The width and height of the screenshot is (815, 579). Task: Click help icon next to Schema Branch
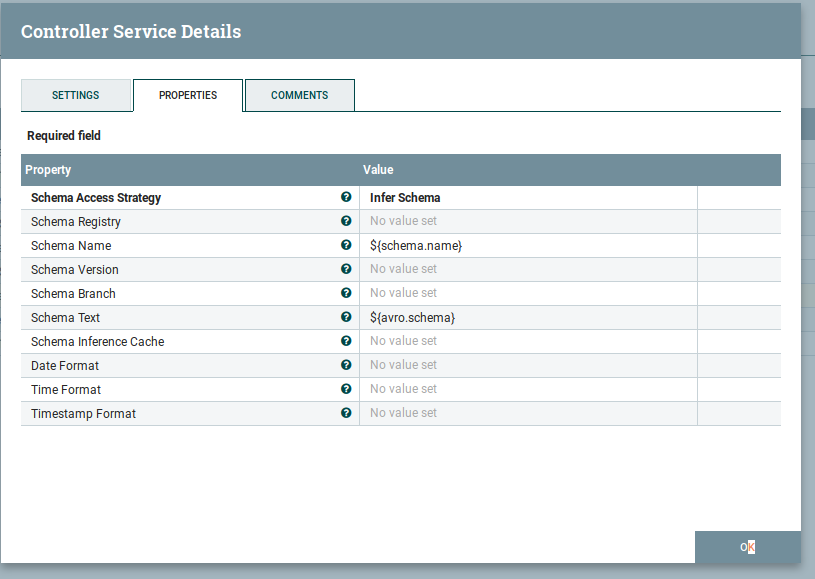346,293
